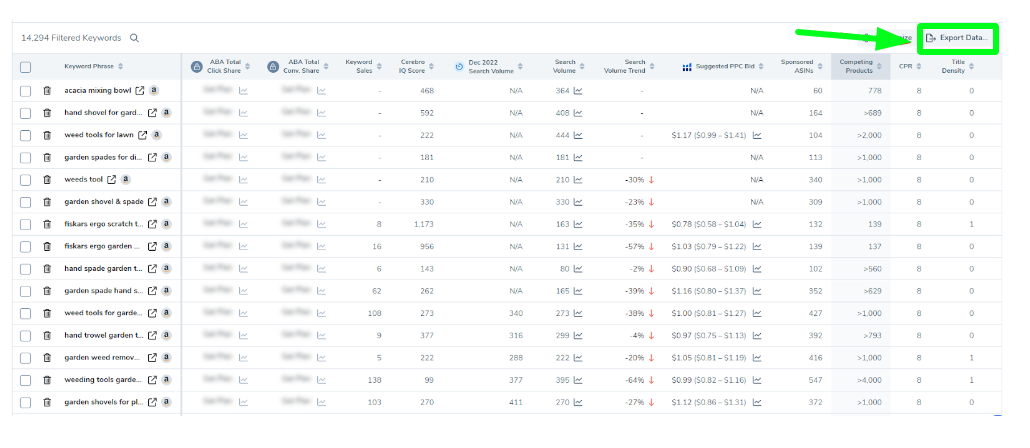Sort by Dec 2022 Search Volume

coord(520,66)
